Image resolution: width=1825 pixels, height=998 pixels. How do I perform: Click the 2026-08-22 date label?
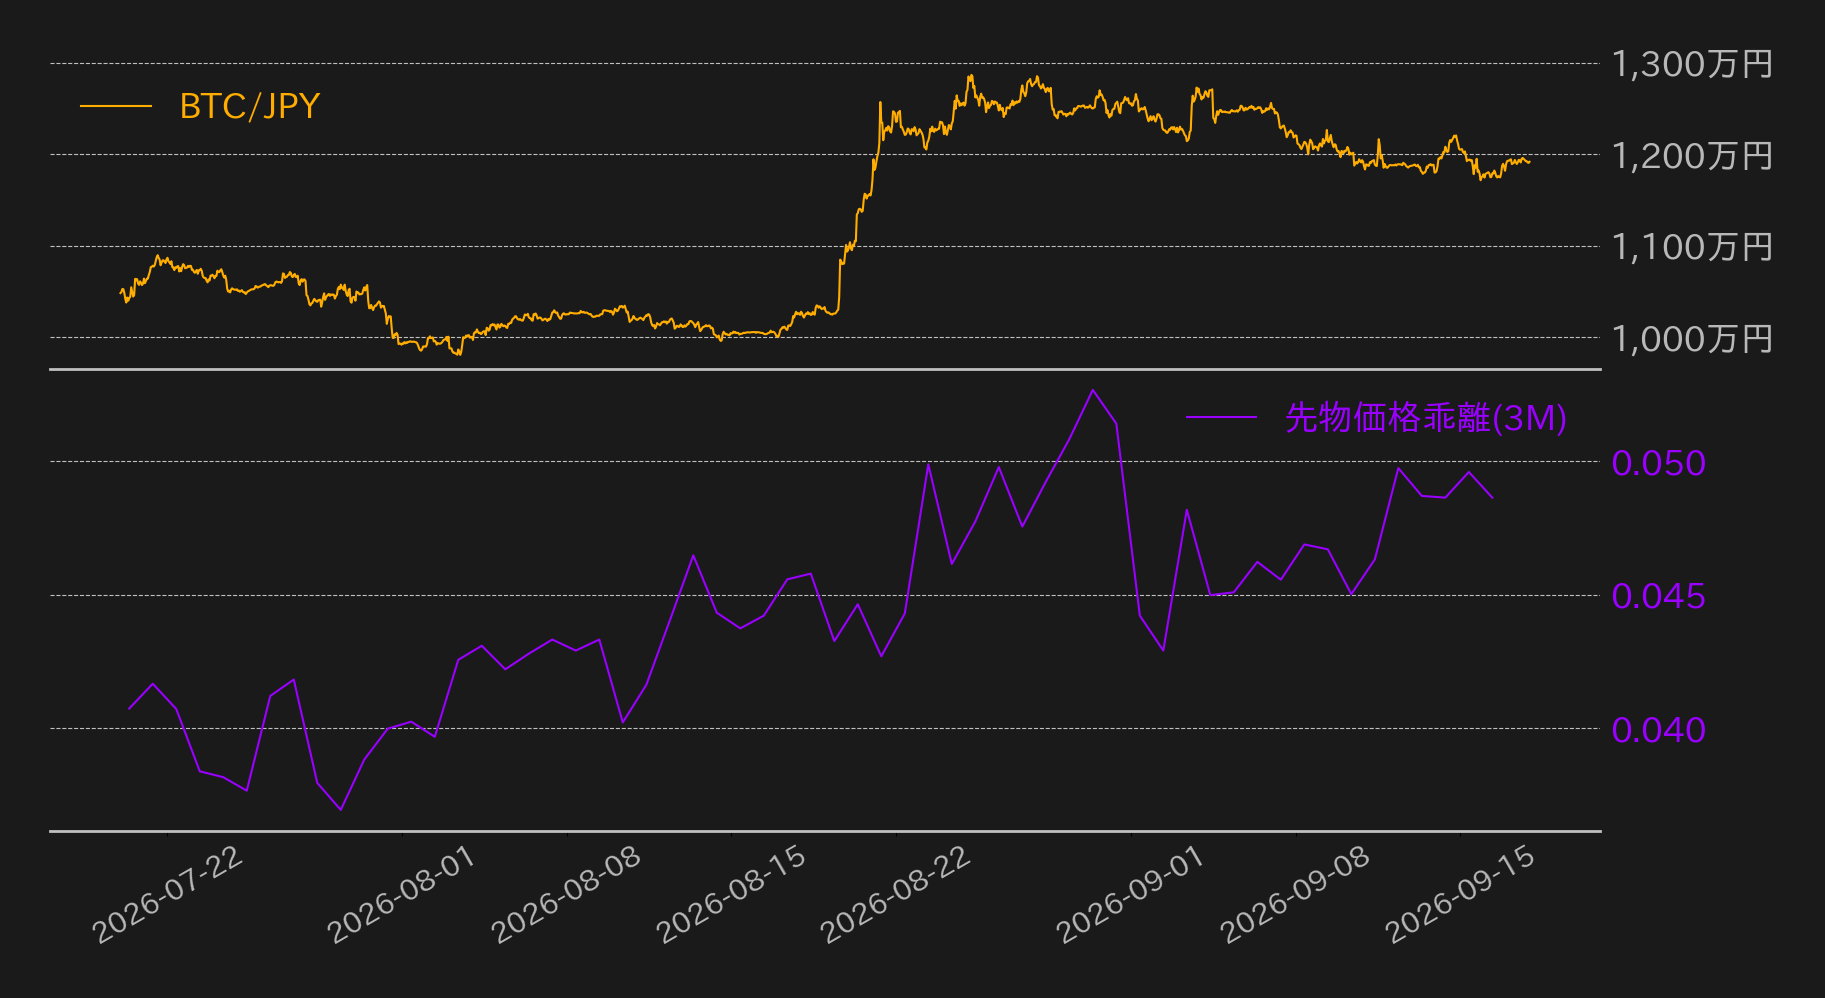click(896, 894)
